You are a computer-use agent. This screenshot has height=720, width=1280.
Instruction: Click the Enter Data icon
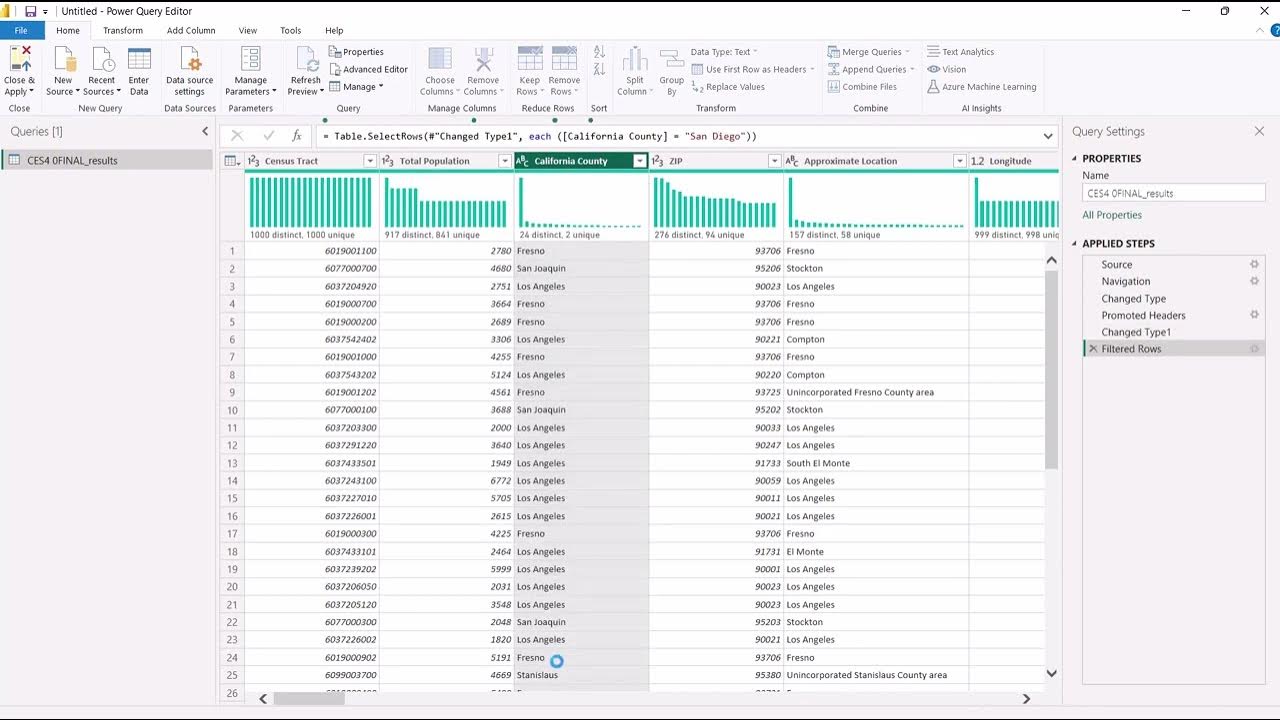(x=139, y=59)
